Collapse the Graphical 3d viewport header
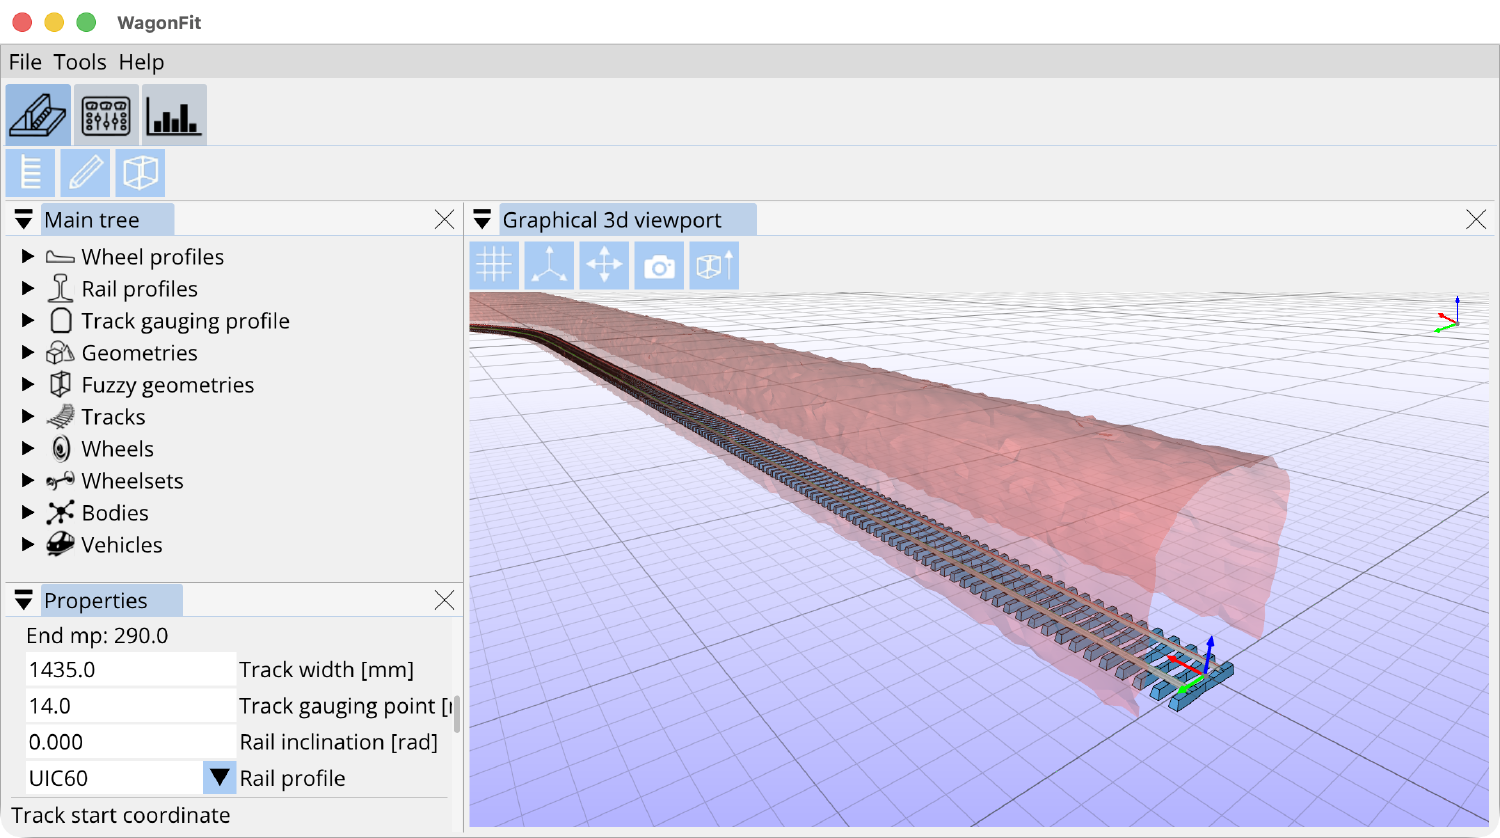 [482, 219]
